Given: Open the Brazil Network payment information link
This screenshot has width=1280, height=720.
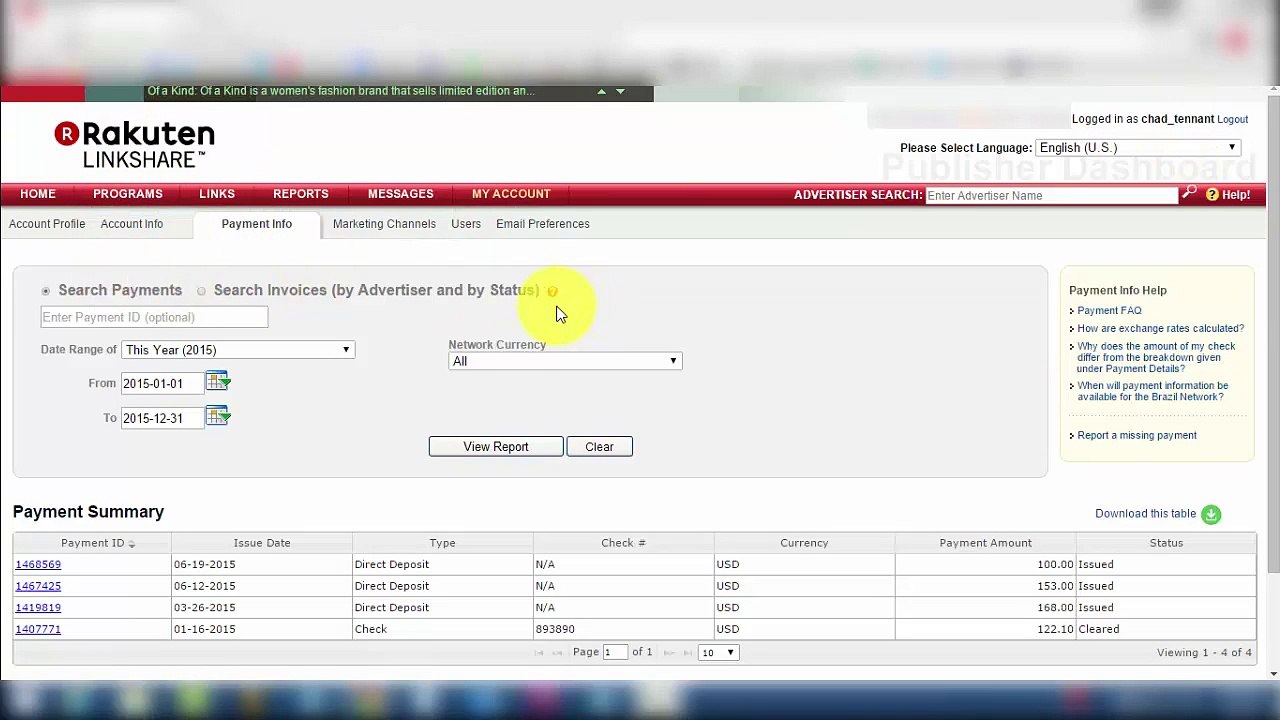Looking at the screenshot, I should (x=1152, y=391).
